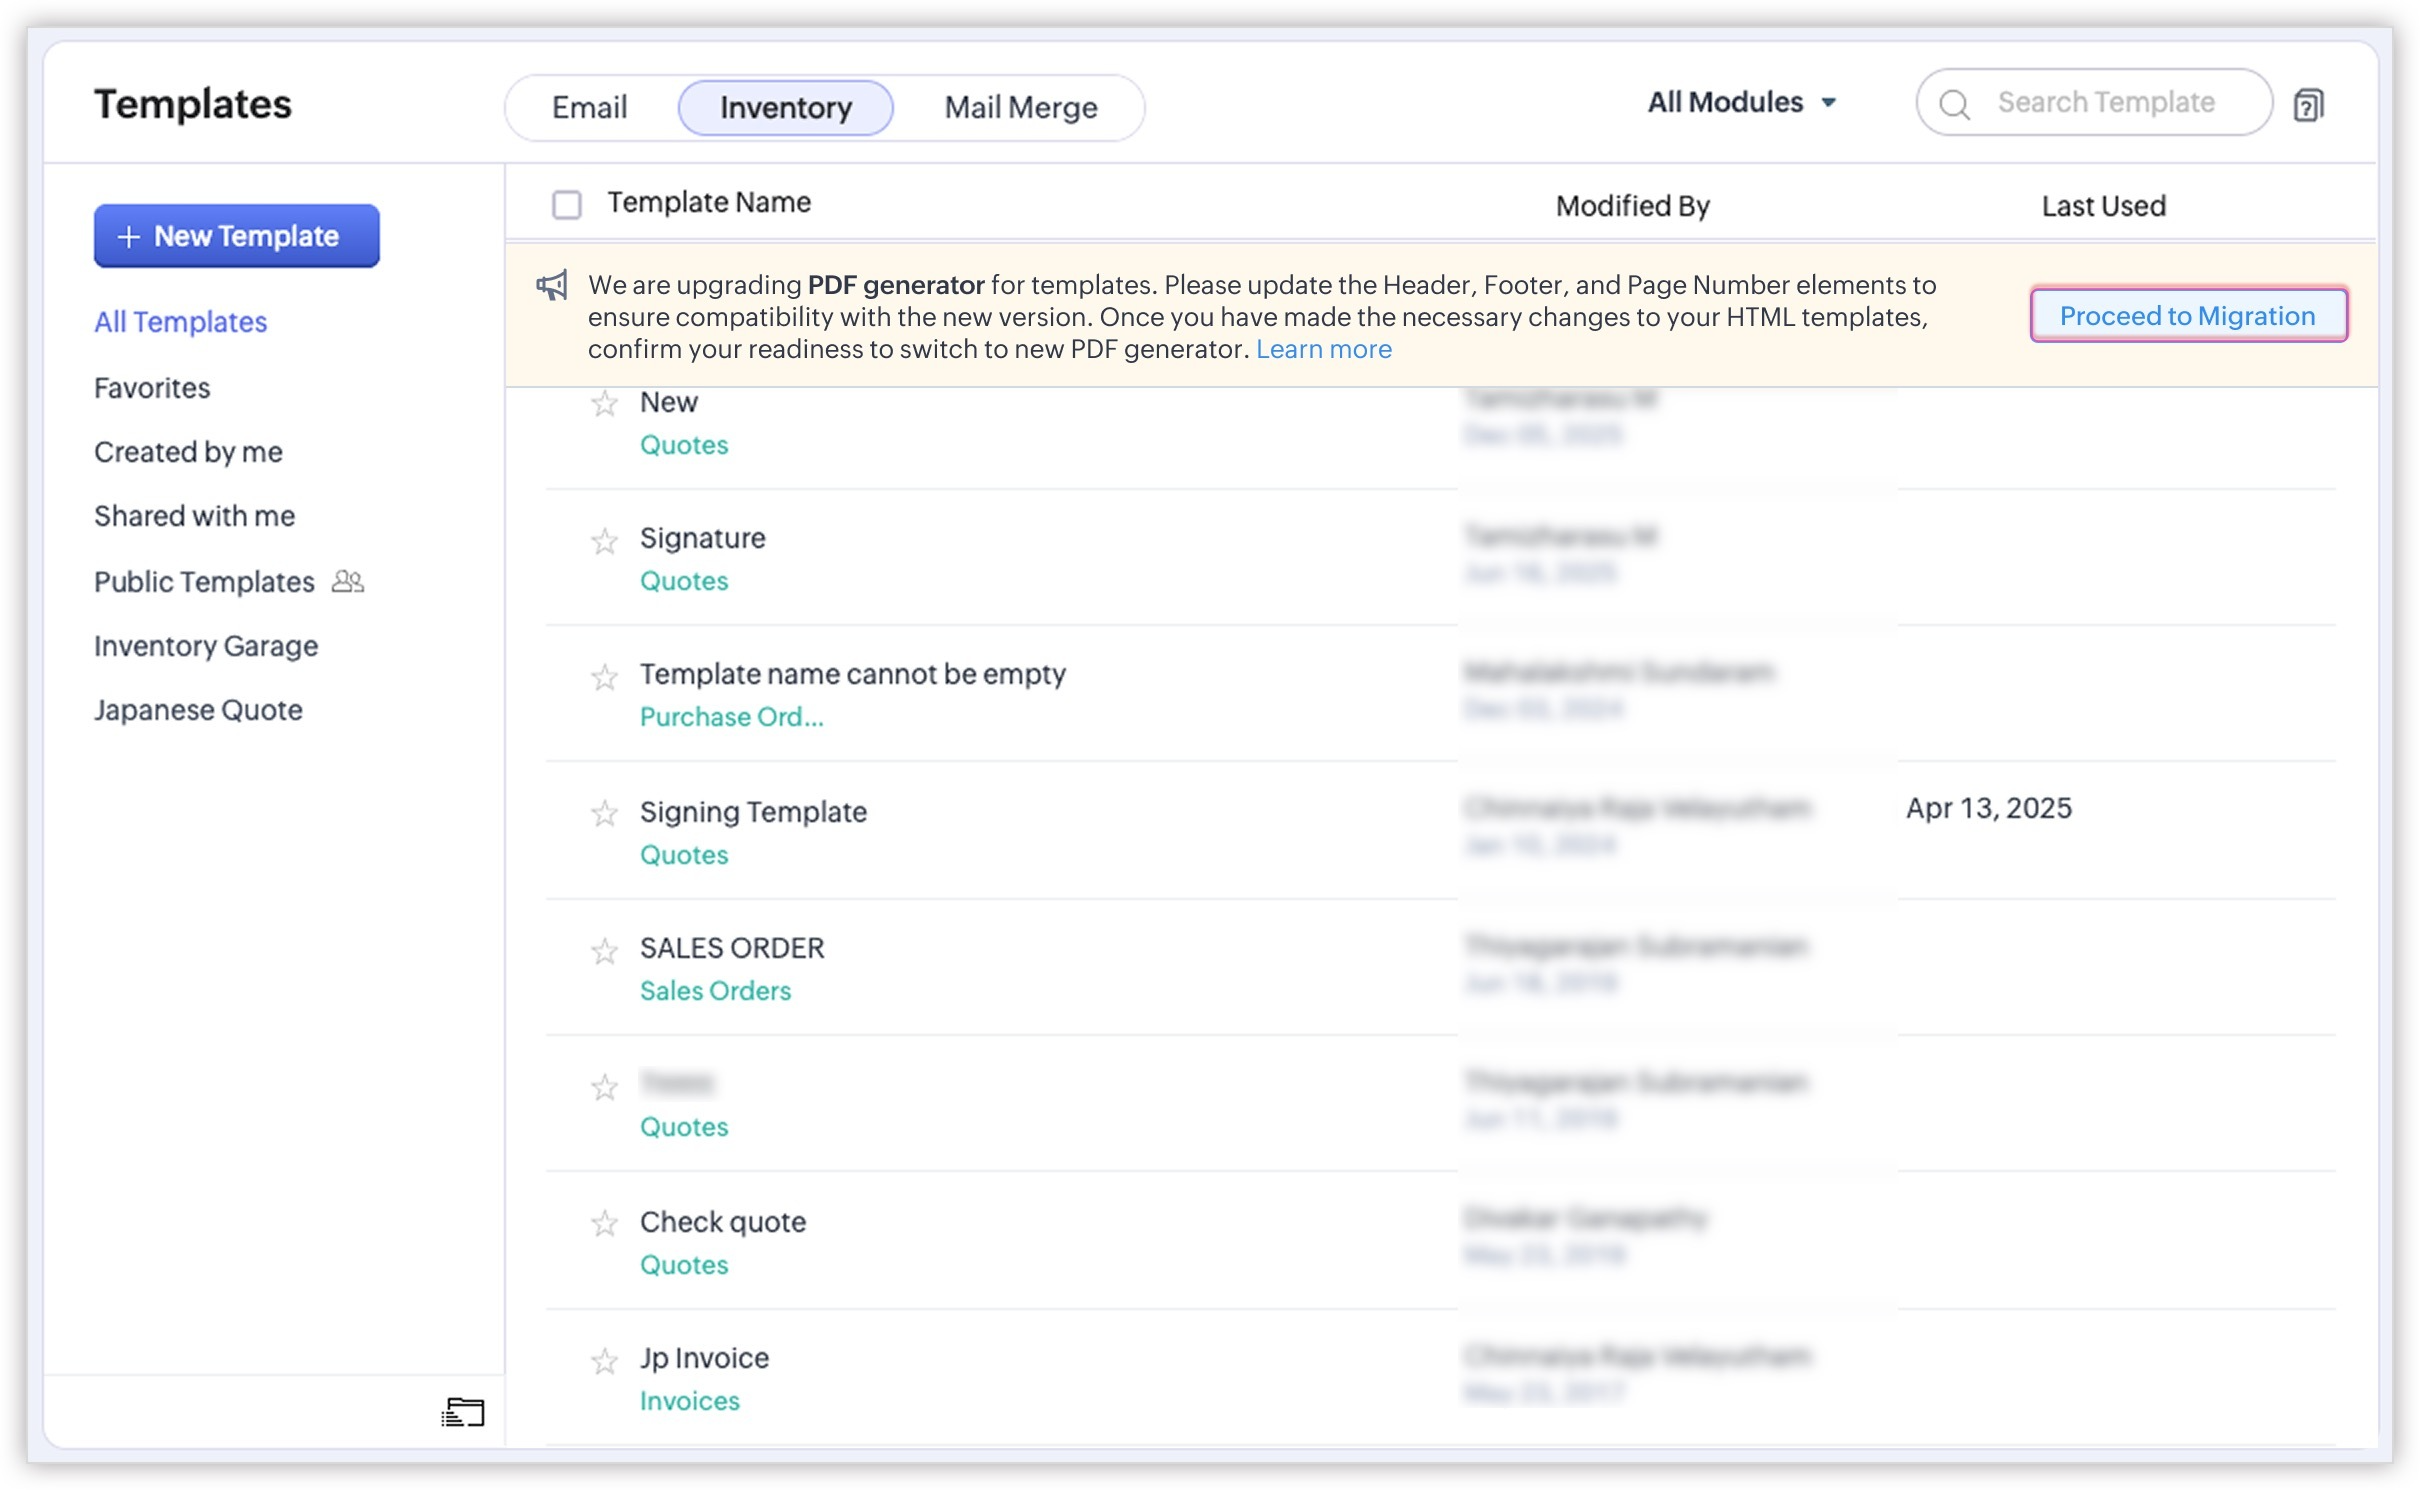Favorite the Signature template star
Screen dimensions: 2420x1490
coord(604,541)
